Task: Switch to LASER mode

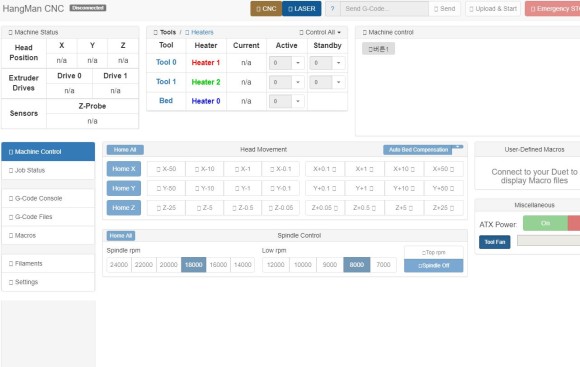Action: [x=301, y=9]
